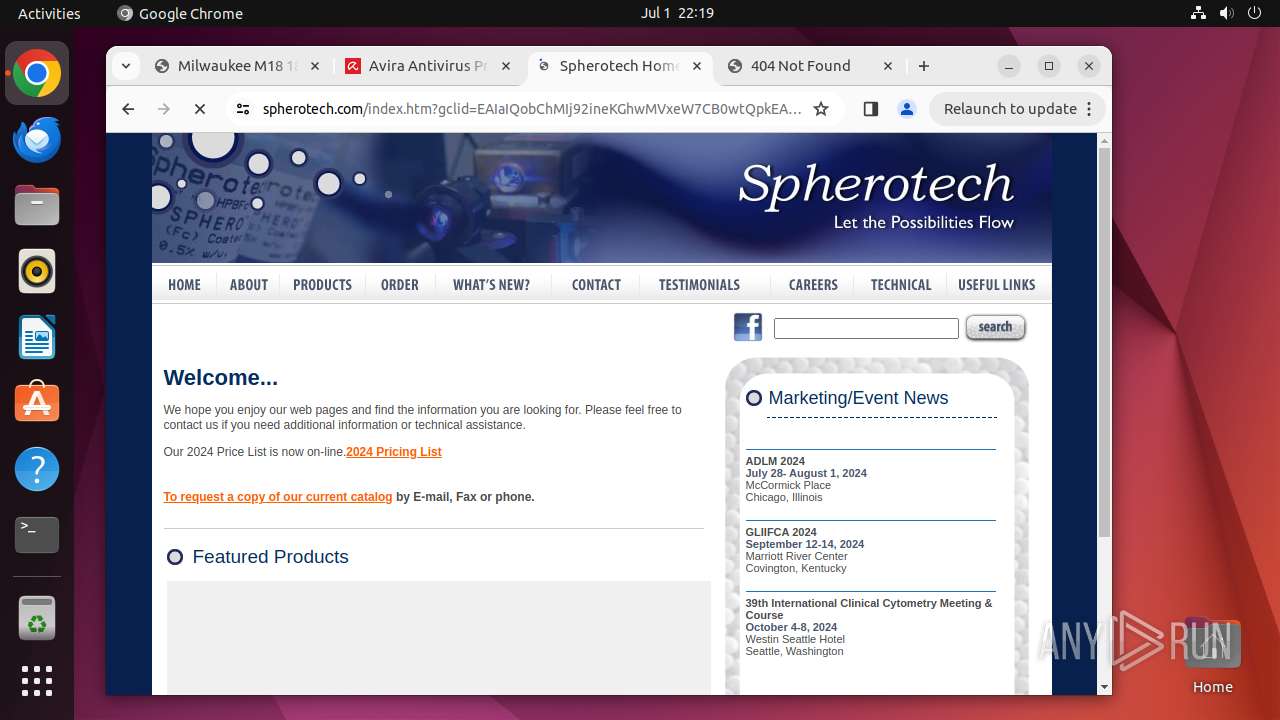
Task: Close the Milwaukee M18 tab
Action: click(x=314, y=66)
